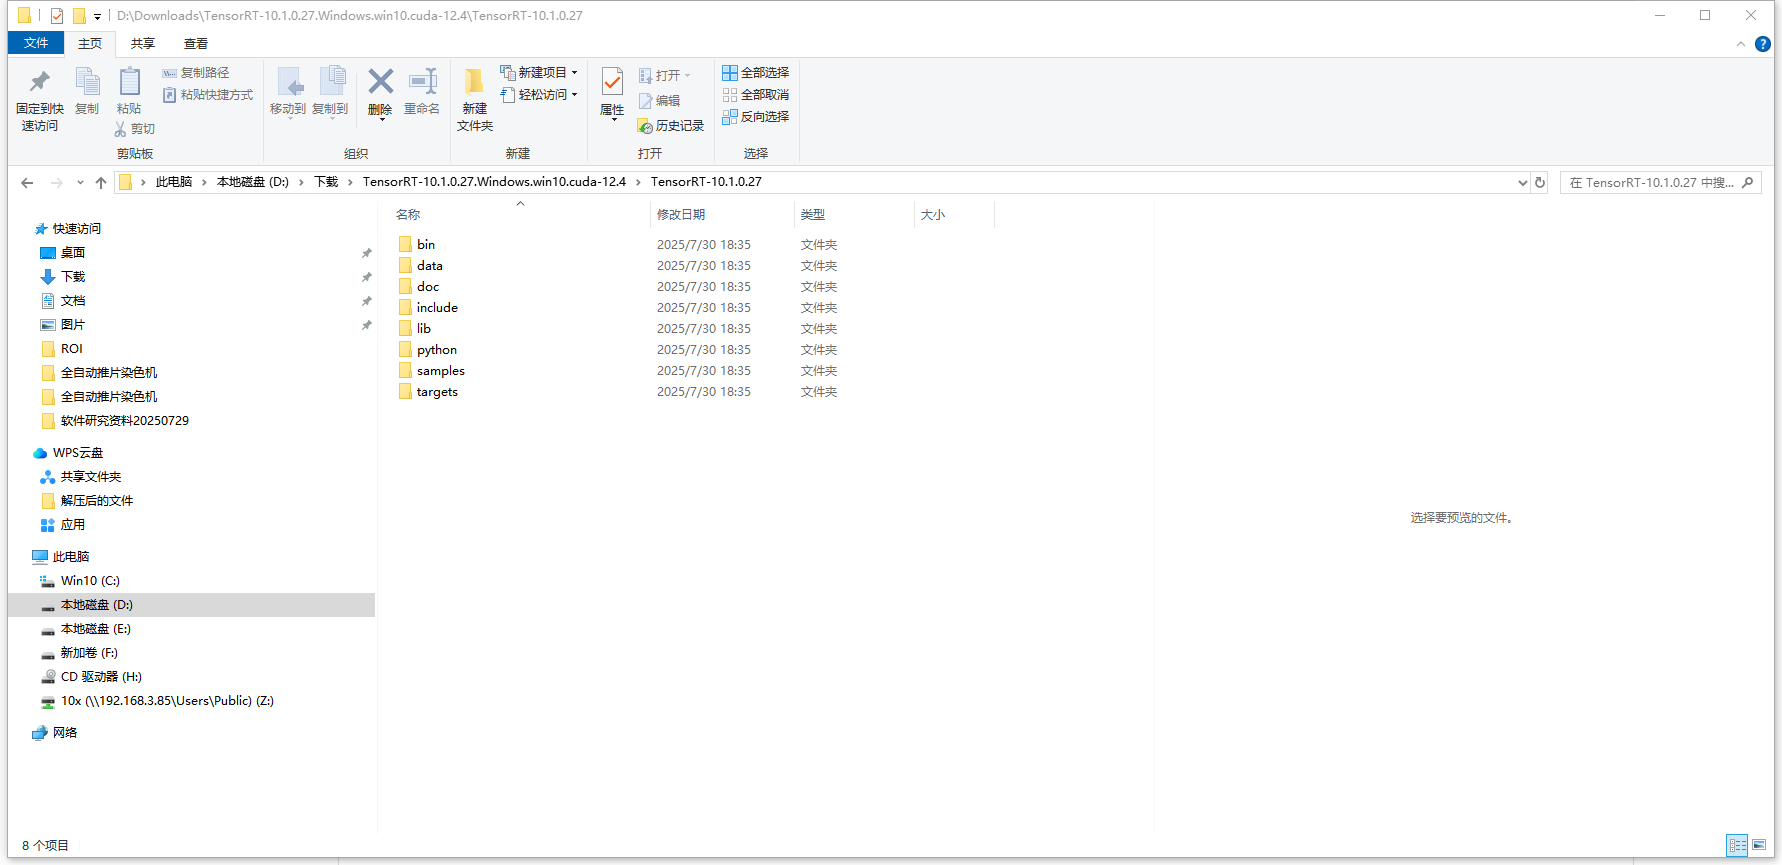The image size is (1782, 865).
Task: Open the Help question mark icon
Action: pyautogui.click(x=1763, y=44)
